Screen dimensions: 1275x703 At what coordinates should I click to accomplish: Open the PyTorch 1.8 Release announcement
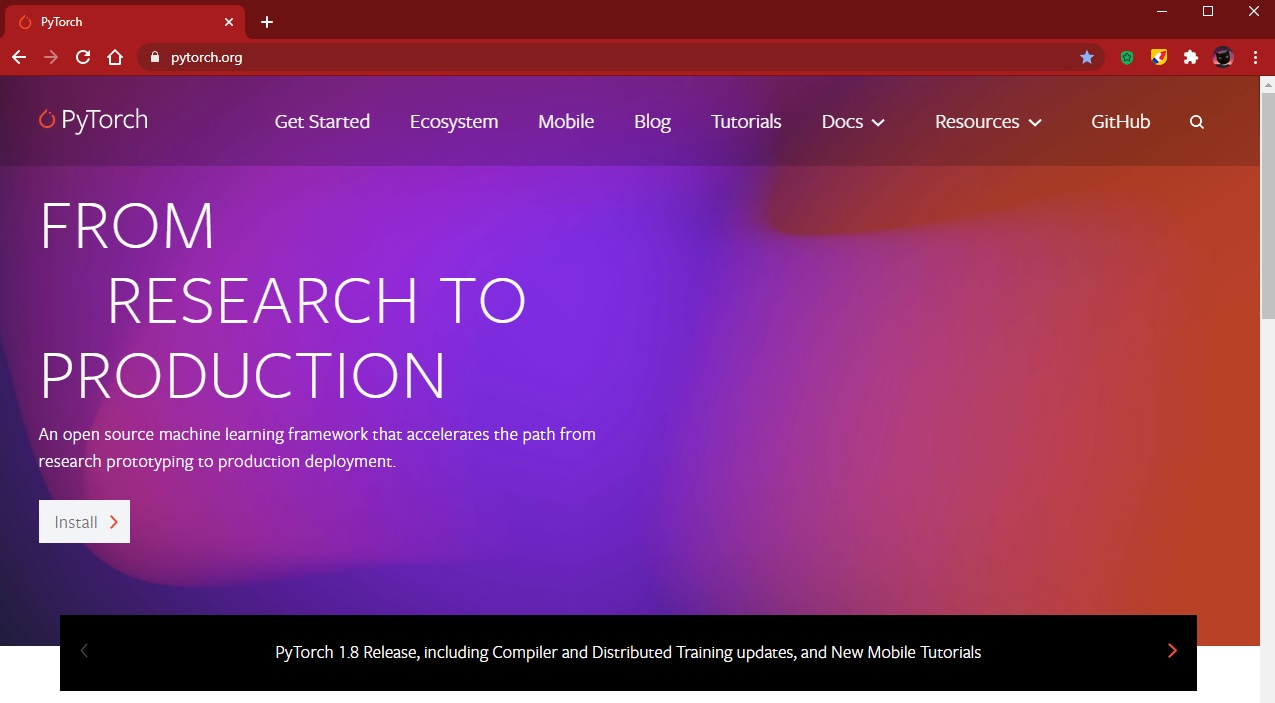click(x=628, y=652)
